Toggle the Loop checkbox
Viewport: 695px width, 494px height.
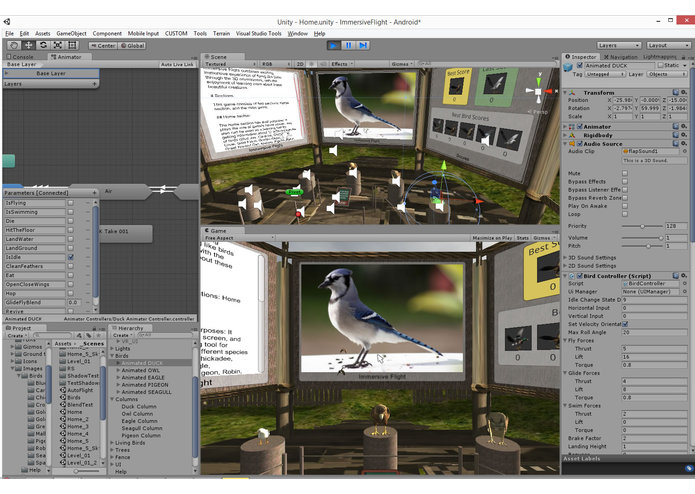click(x=625, y=214)
